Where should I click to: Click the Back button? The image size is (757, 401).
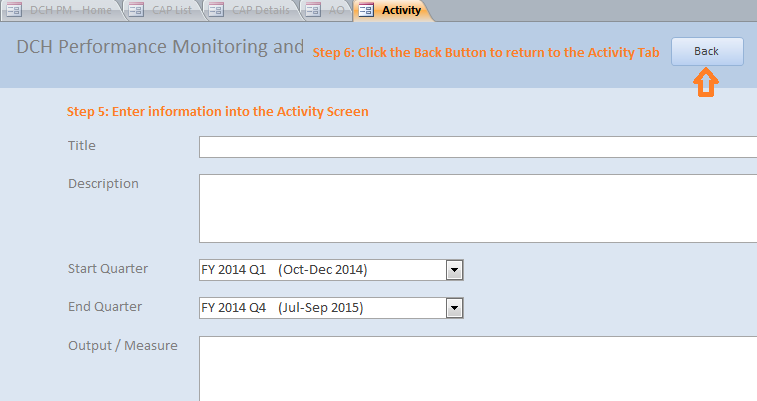pyautogui.click(x=707, y=51)
